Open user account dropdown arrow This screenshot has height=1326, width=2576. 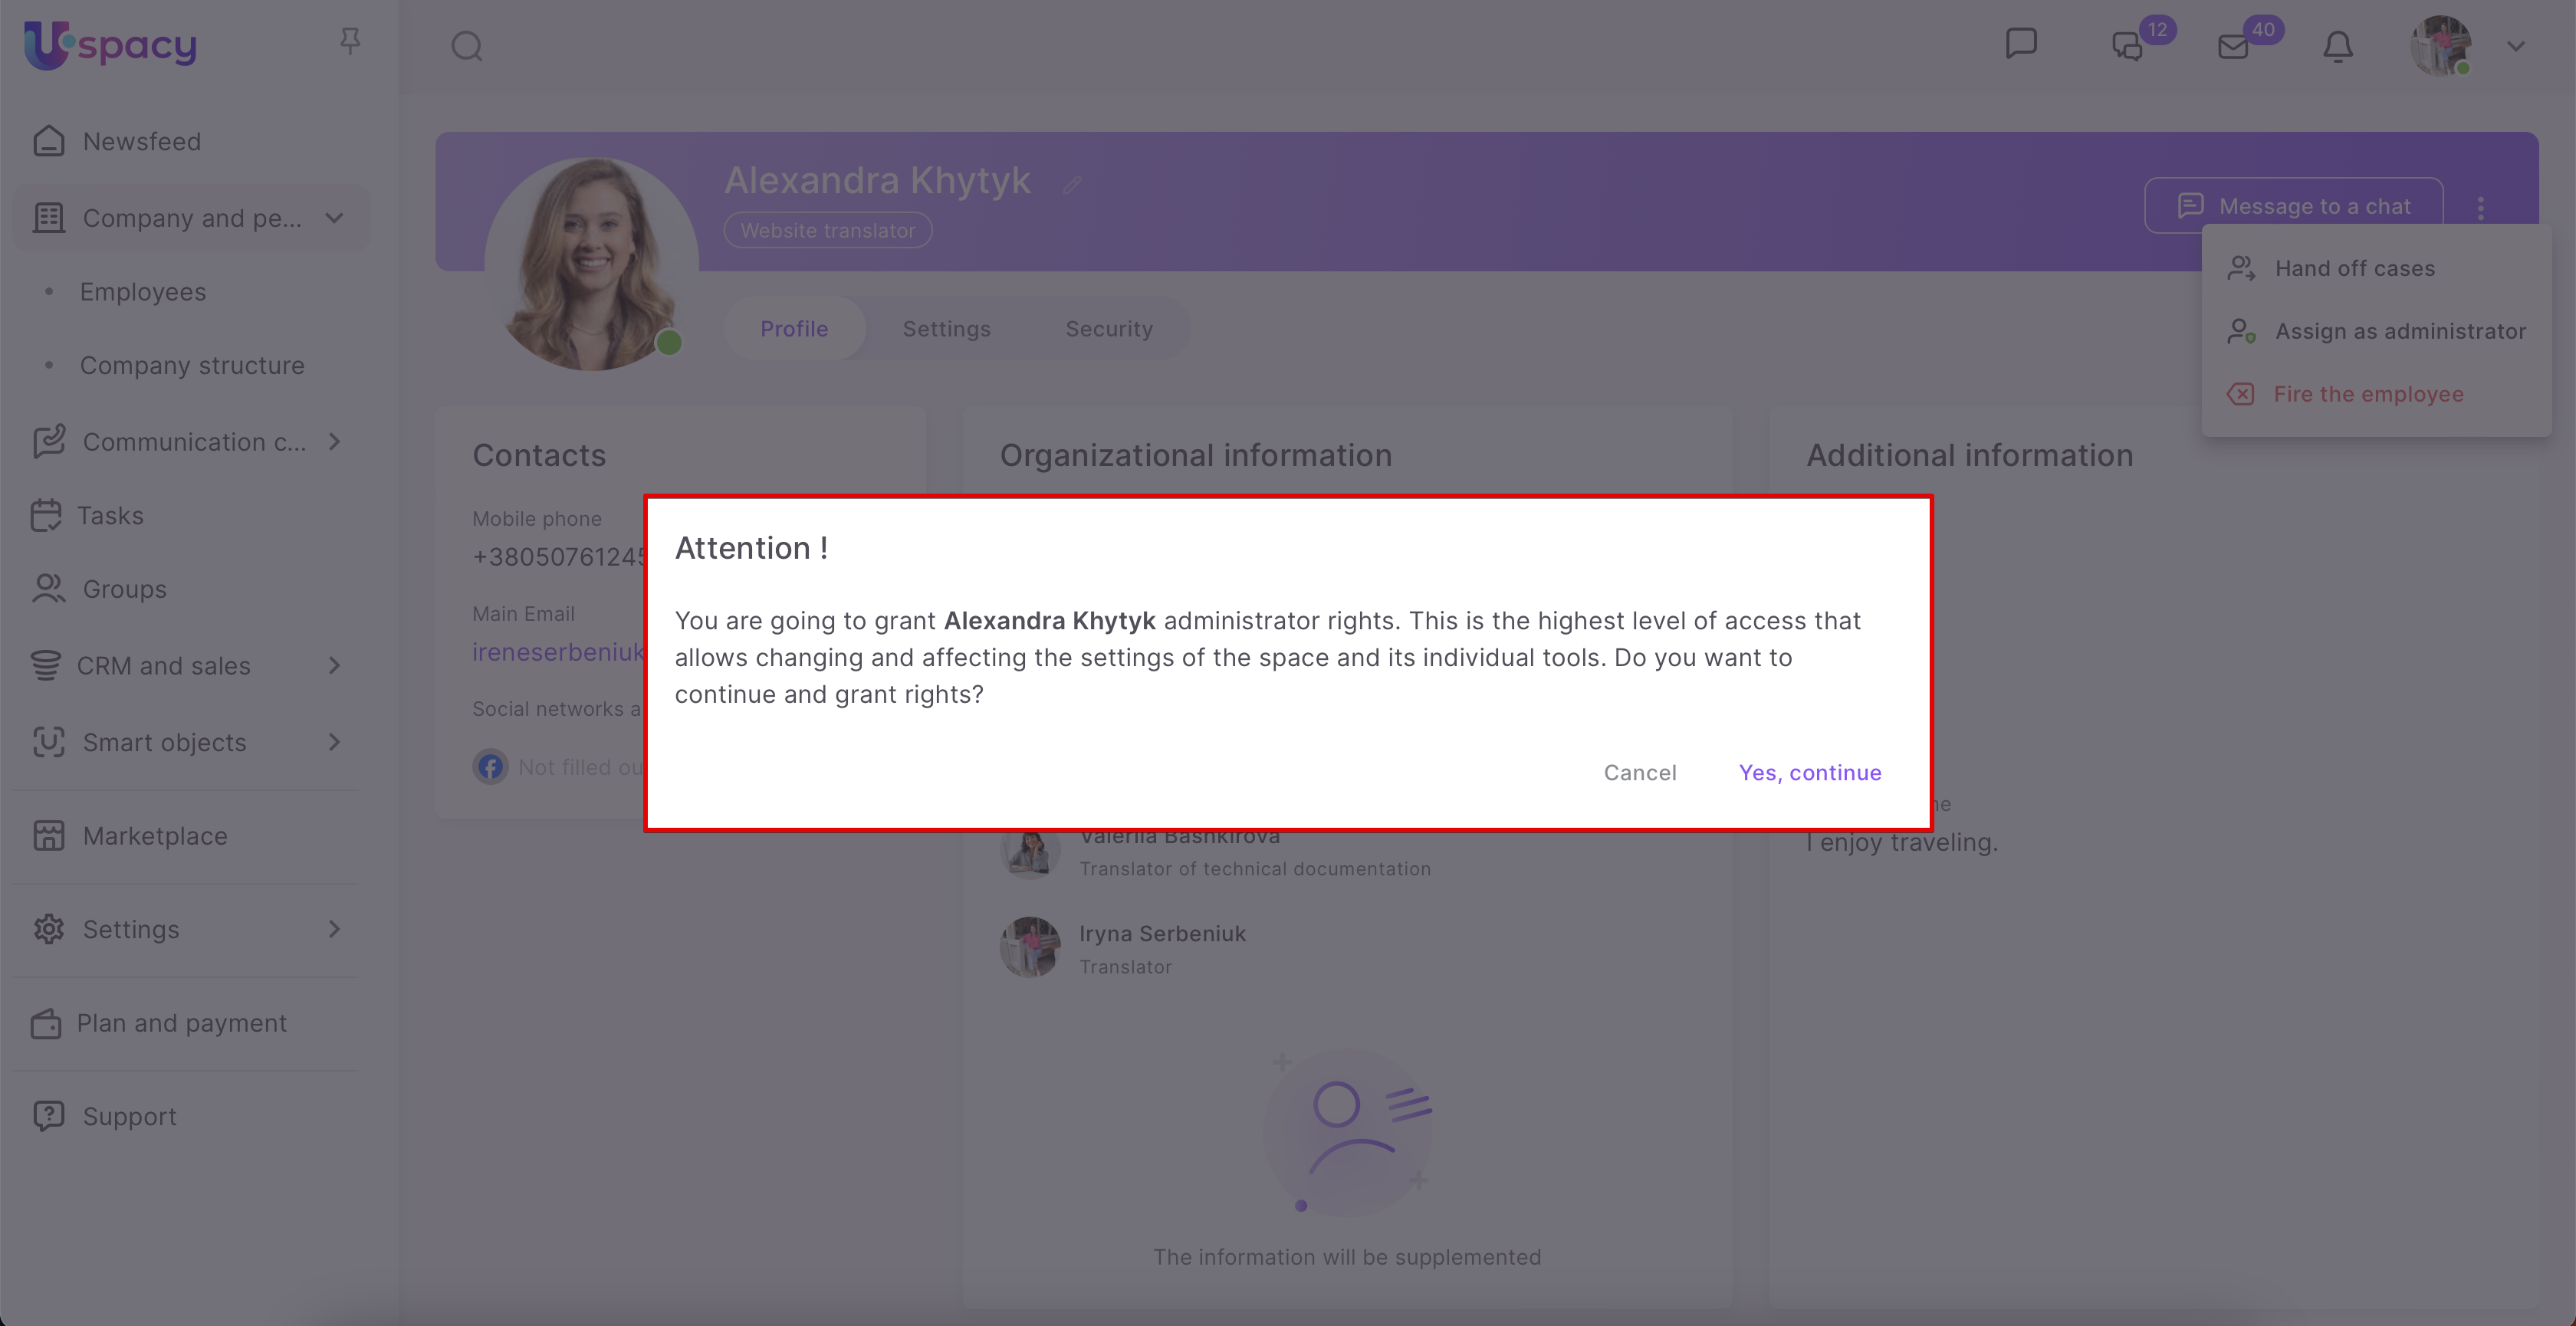click(2516, 46)
